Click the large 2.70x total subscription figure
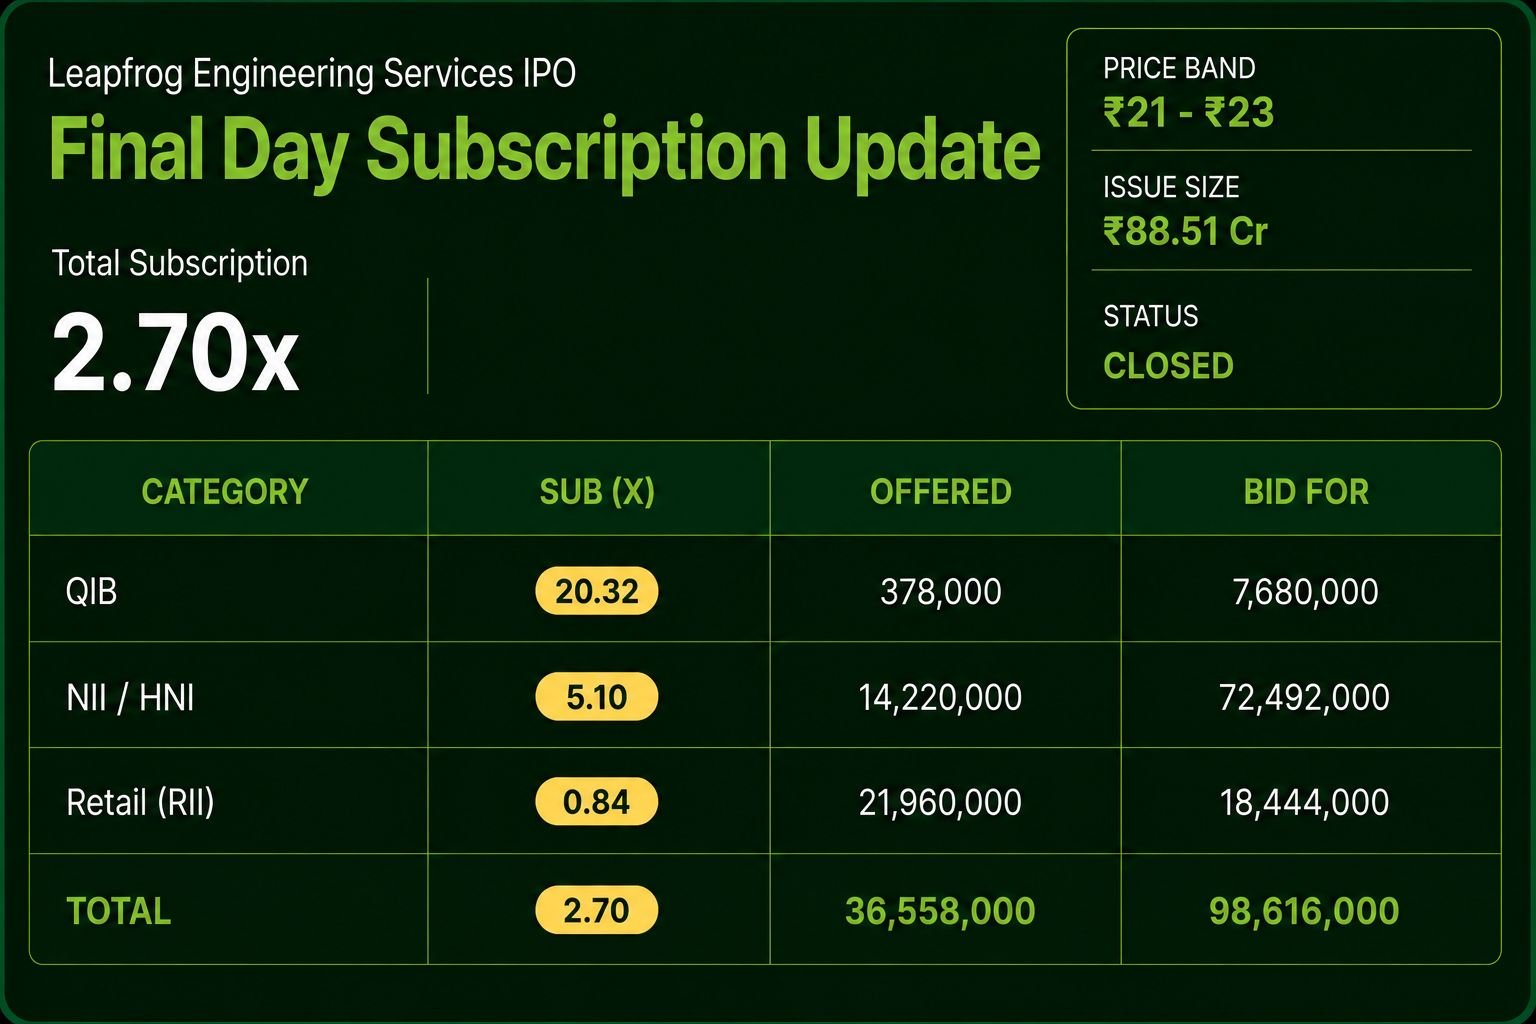This screenshot has height=1024, width=1536. [x=175, y=353]
